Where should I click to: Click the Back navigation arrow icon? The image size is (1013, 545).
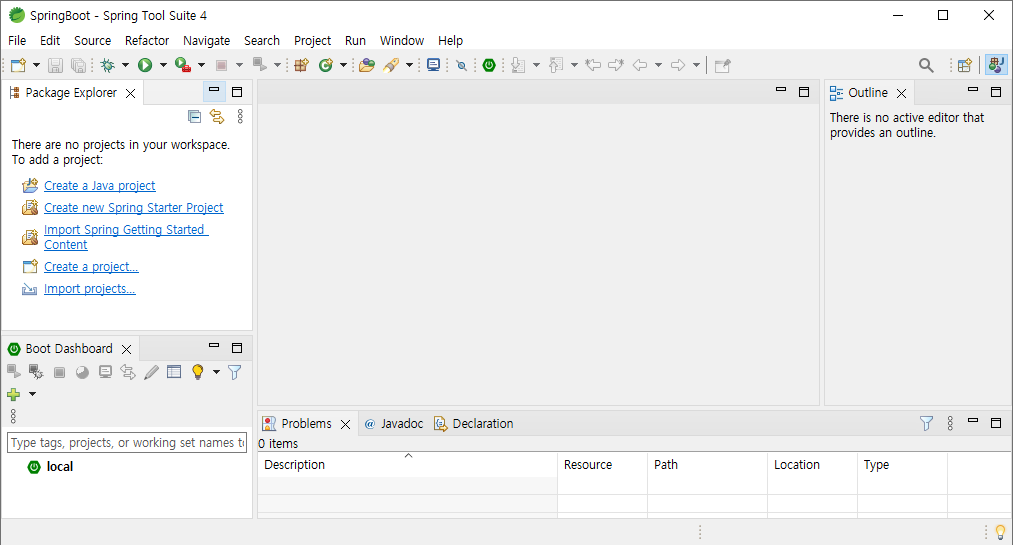640,65
